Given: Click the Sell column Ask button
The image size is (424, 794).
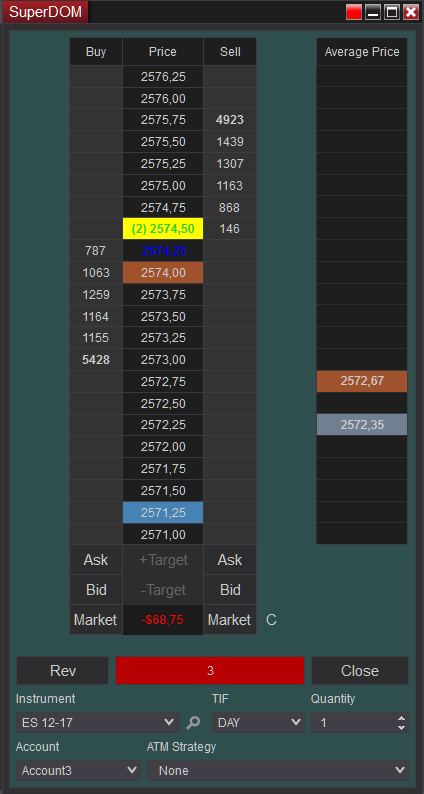Looking at the screenshot, I should (230, 560).
